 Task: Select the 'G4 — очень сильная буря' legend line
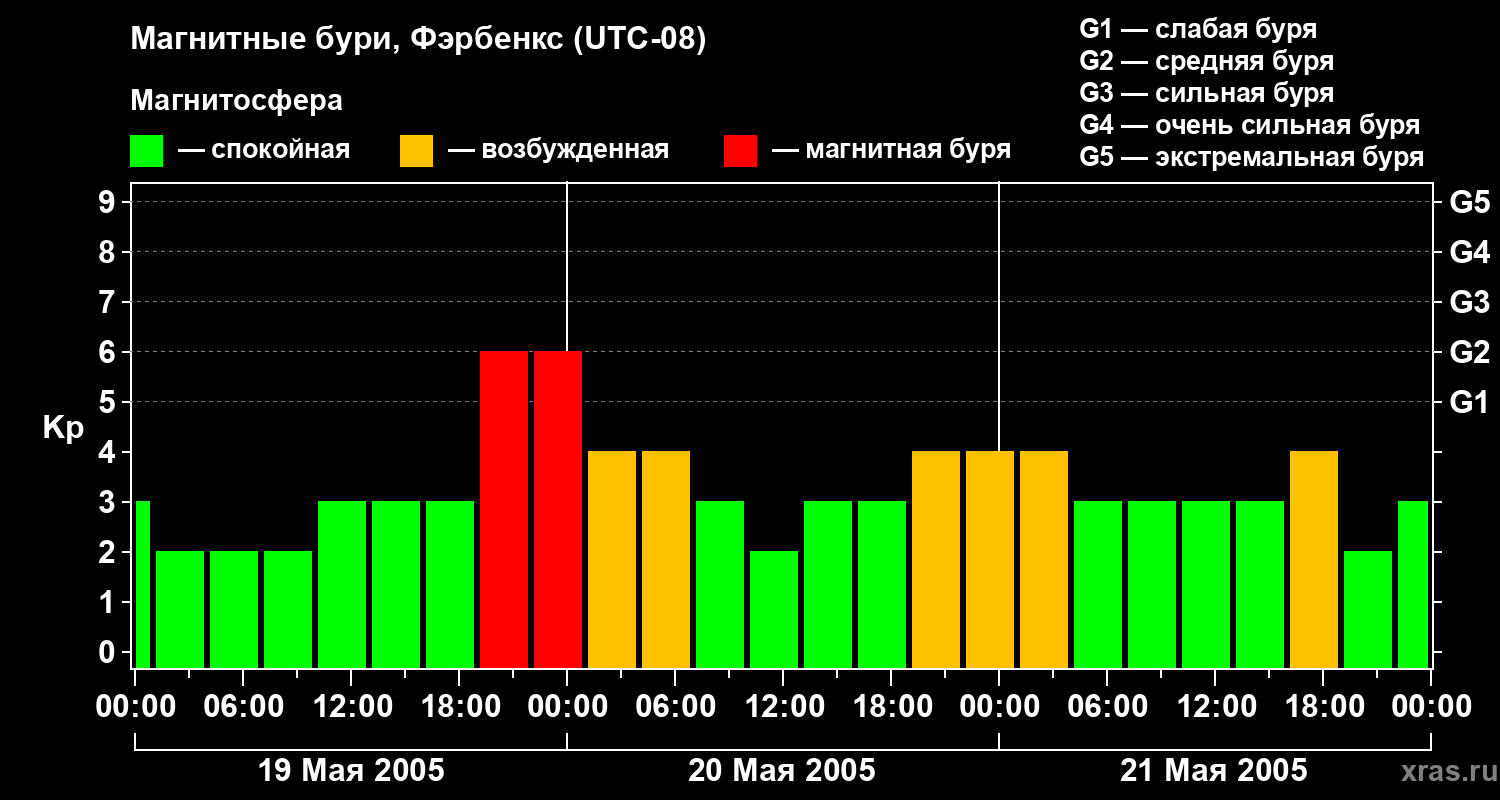click(1250, 124)
